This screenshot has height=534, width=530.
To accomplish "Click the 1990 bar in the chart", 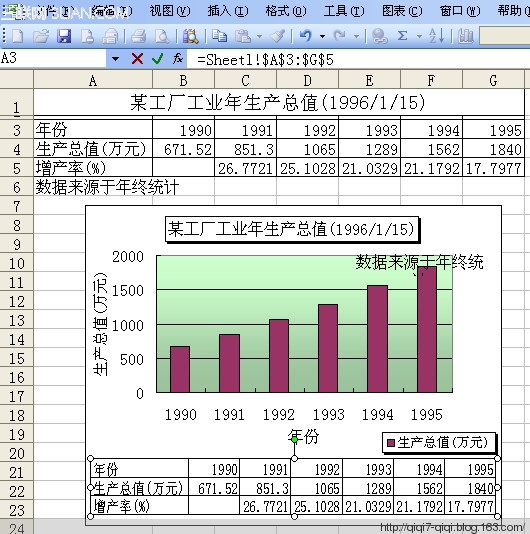I will [x=180, y=369].
